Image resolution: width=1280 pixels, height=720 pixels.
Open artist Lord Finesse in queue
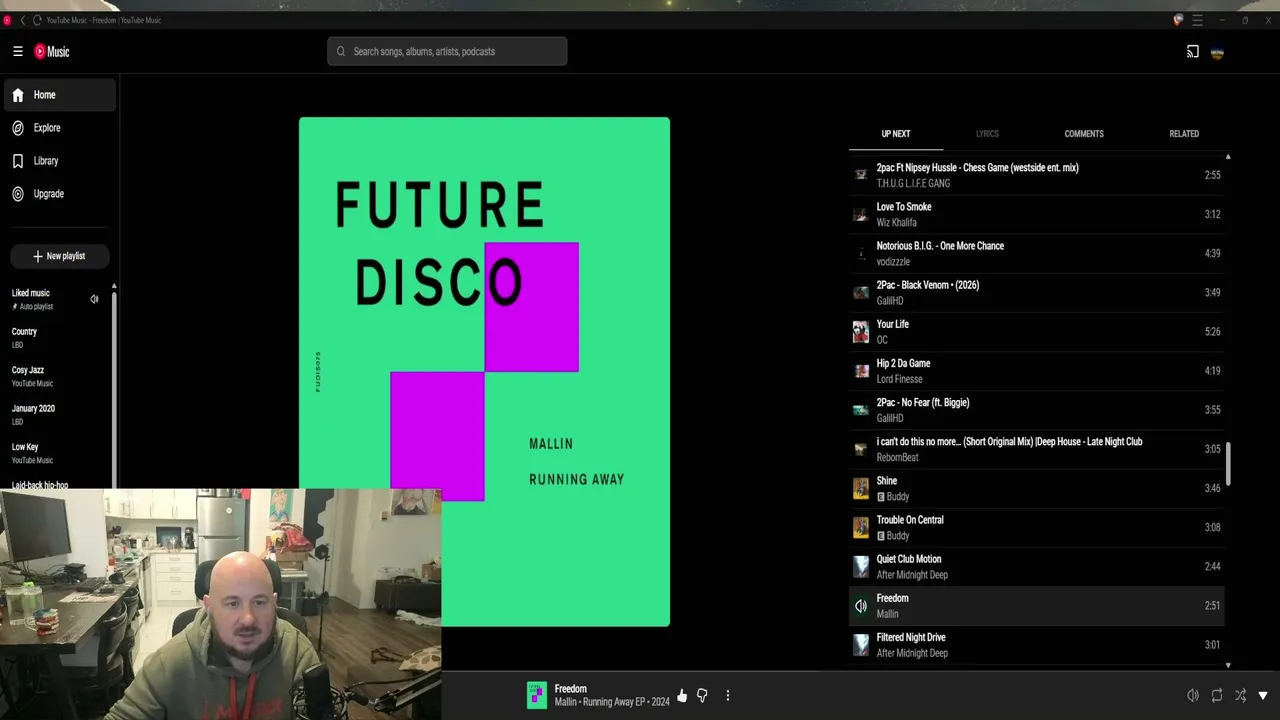pyautogui.click(x=900, y=379)
